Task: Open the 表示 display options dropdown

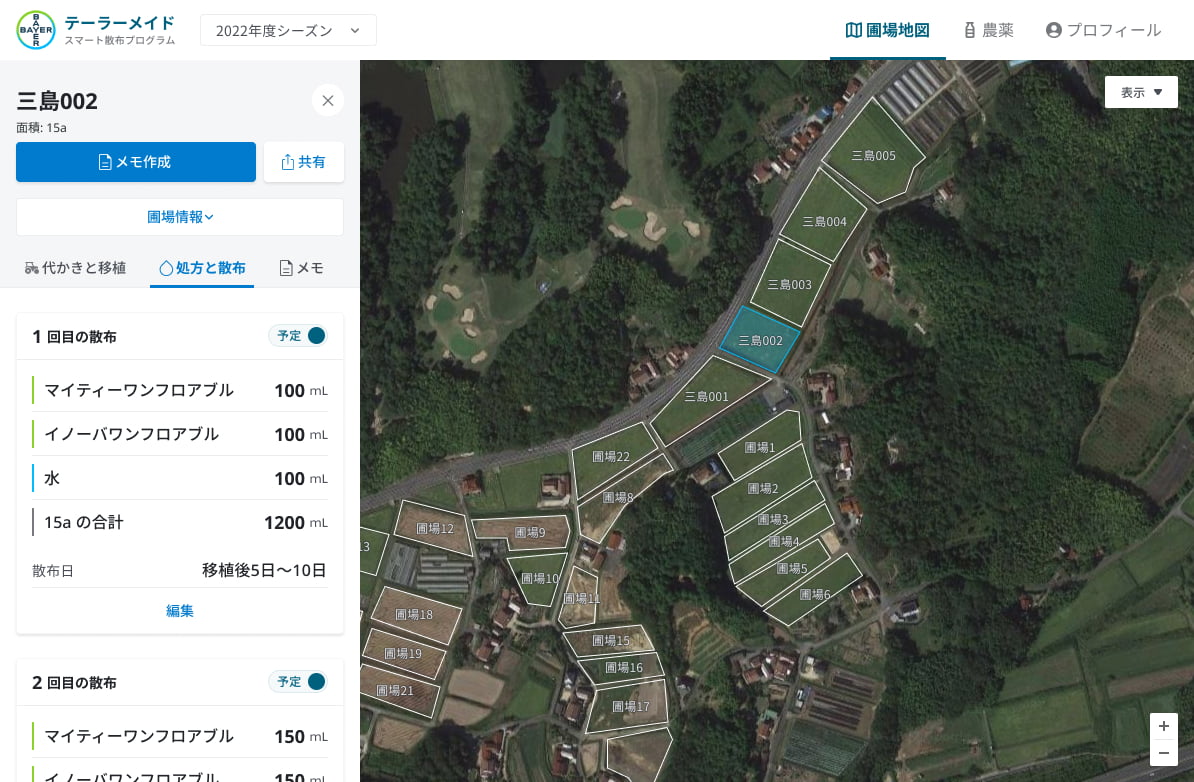Action: pyautogui.click(x=1141, y=92)
